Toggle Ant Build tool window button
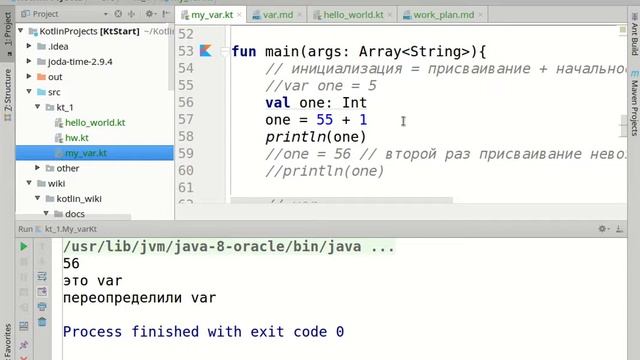 pyautogui.click(x=634, y=34)
